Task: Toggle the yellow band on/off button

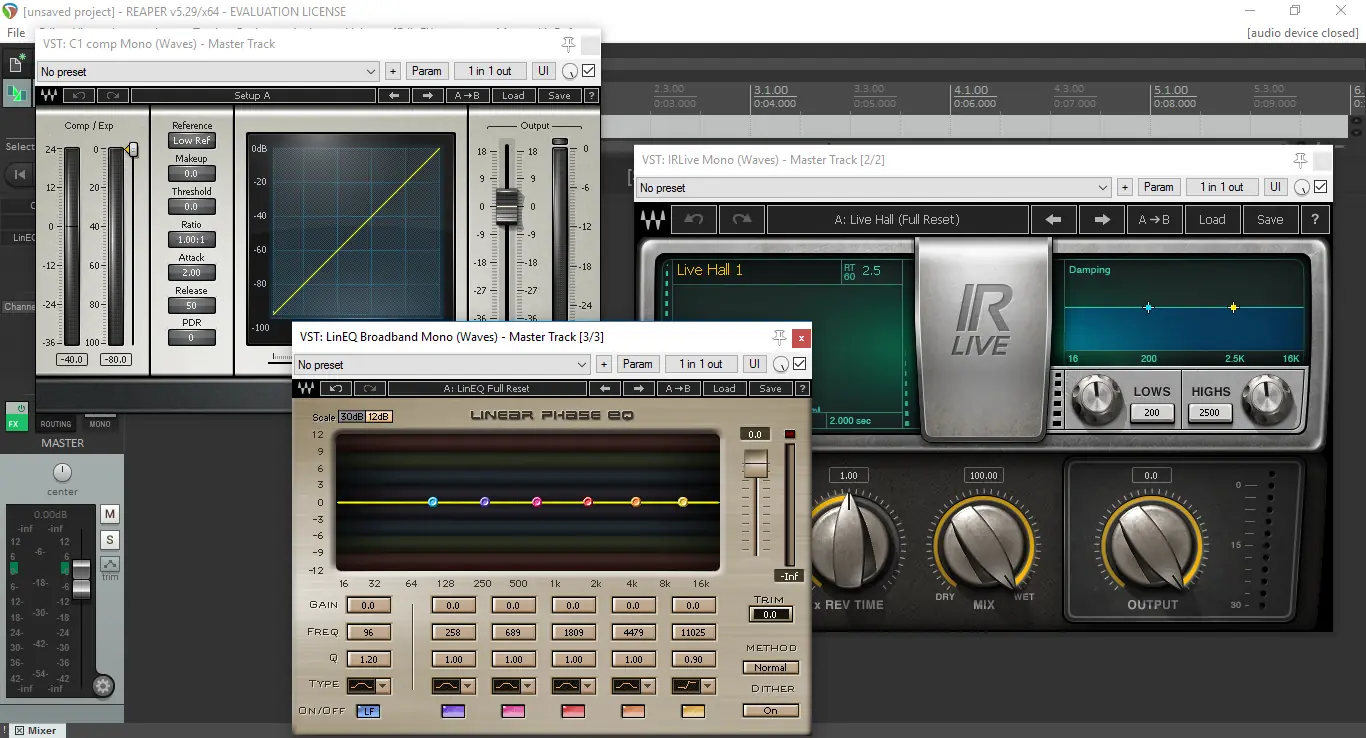Action: (693, 711)
